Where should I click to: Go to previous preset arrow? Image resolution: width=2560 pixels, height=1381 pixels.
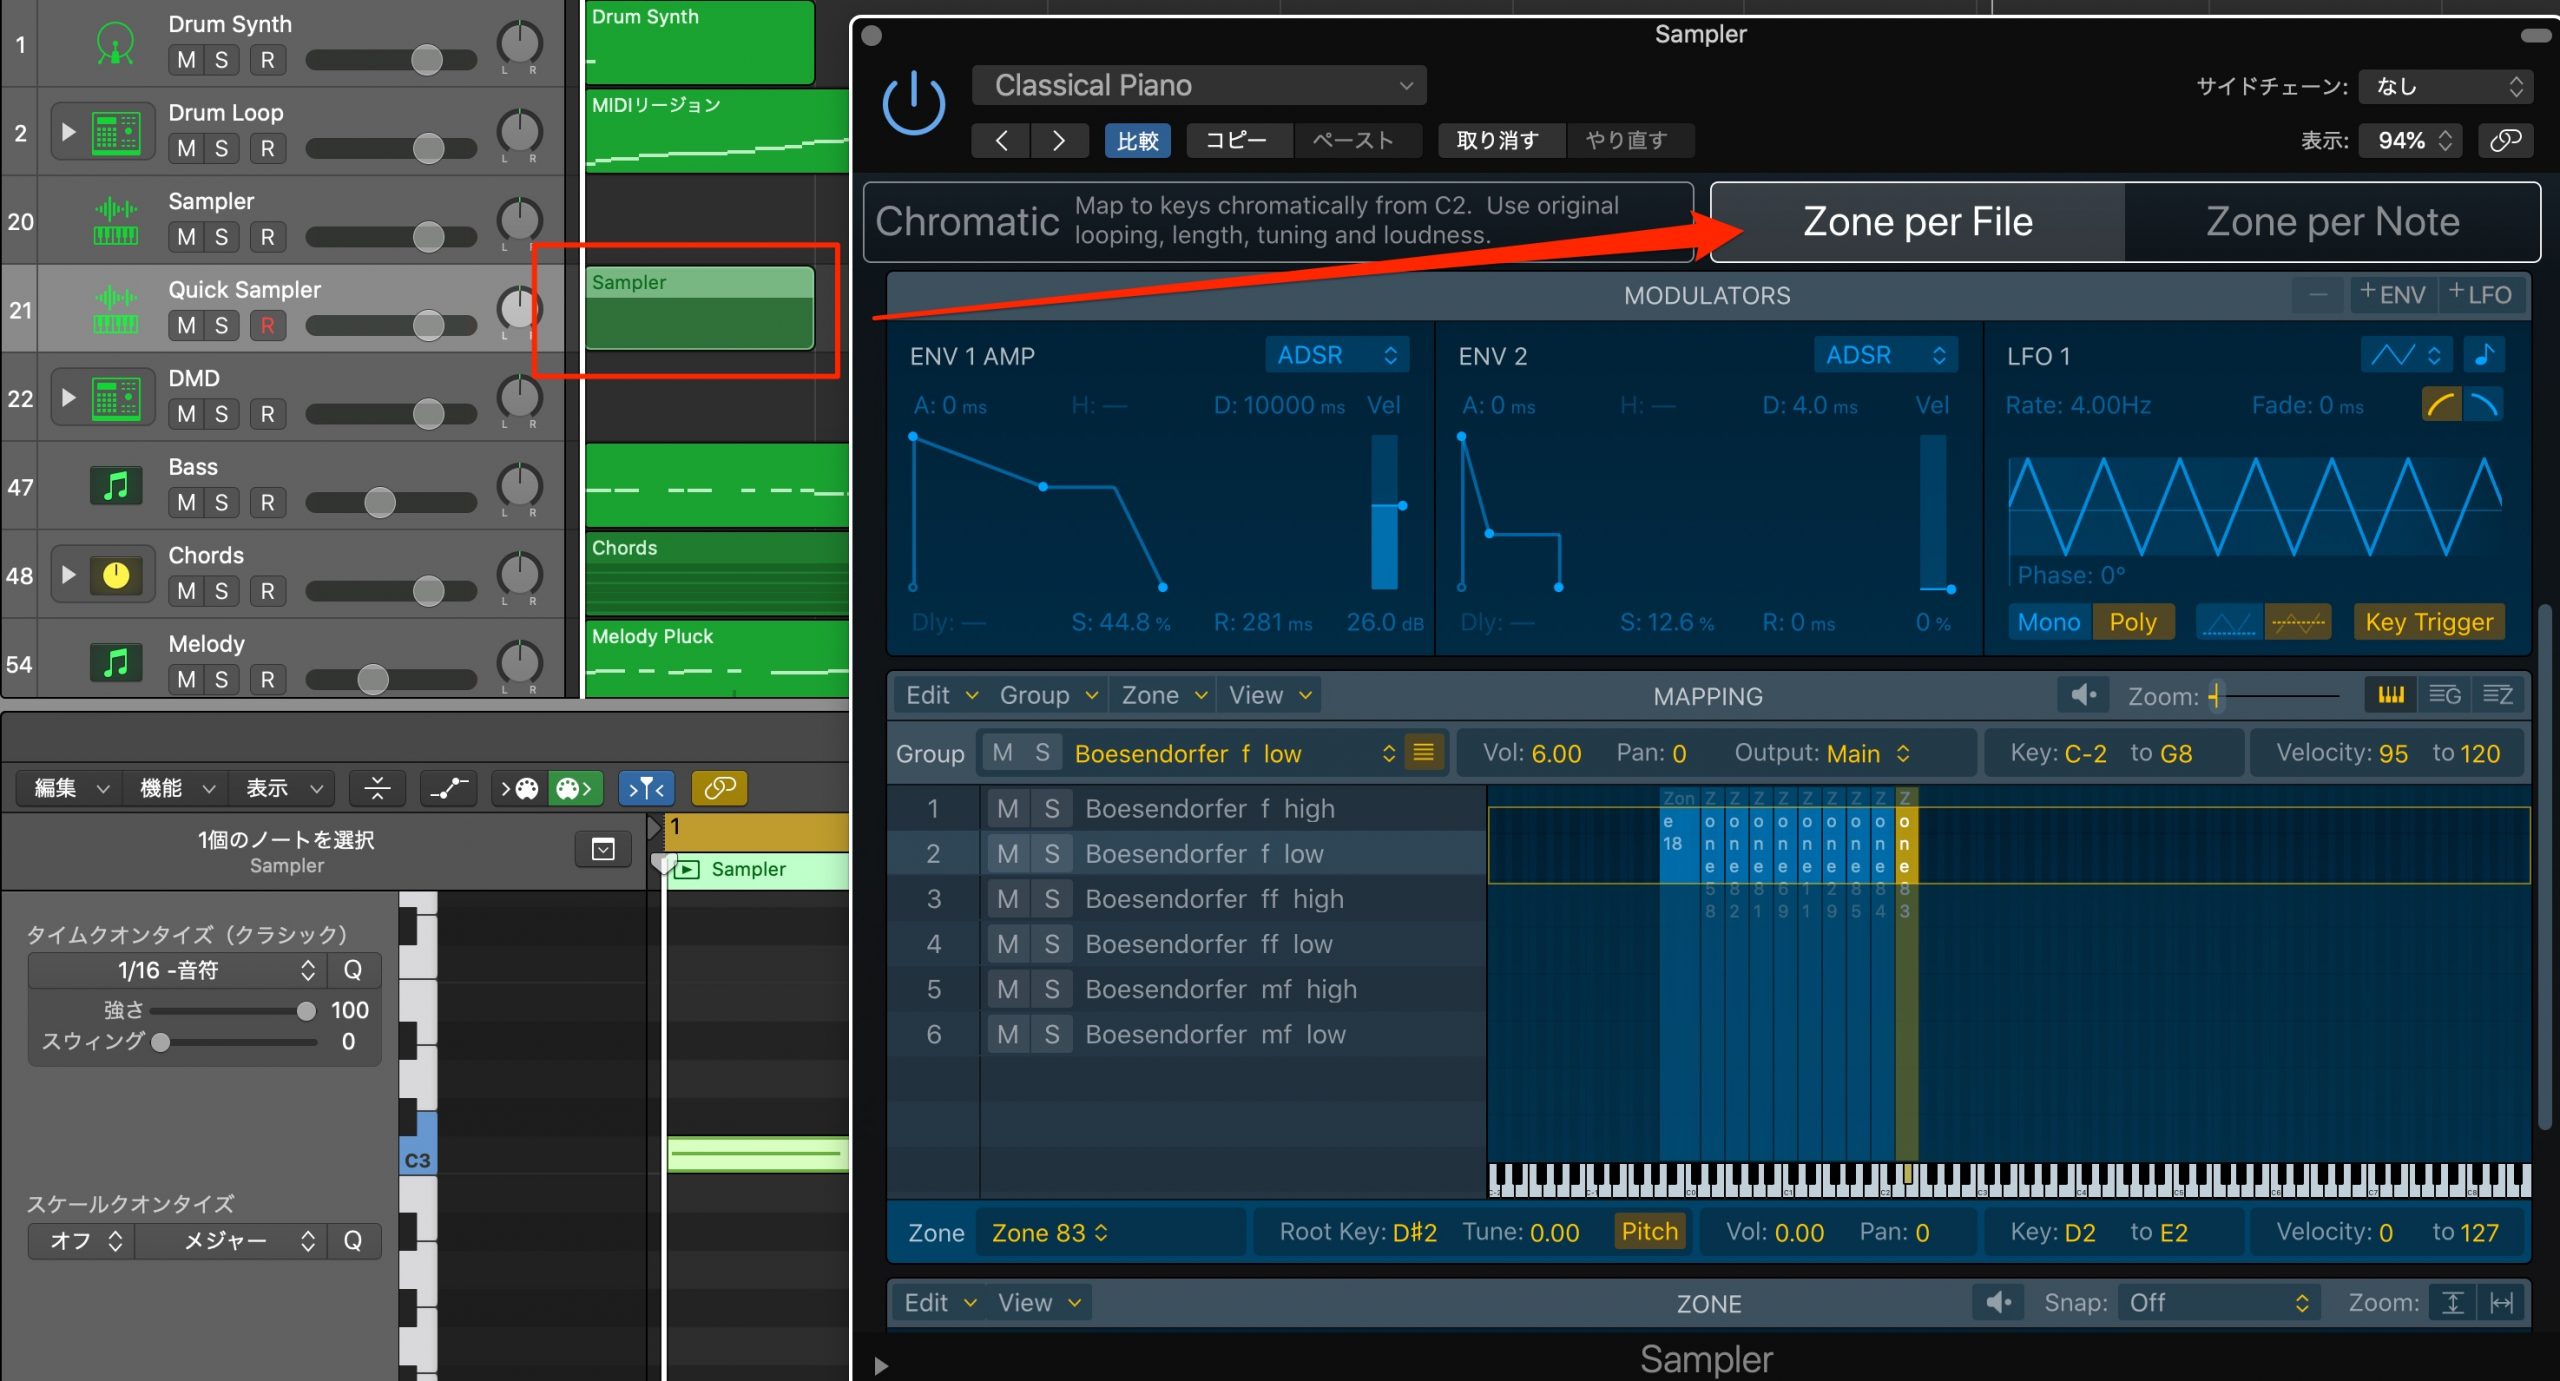(1001, 140)
